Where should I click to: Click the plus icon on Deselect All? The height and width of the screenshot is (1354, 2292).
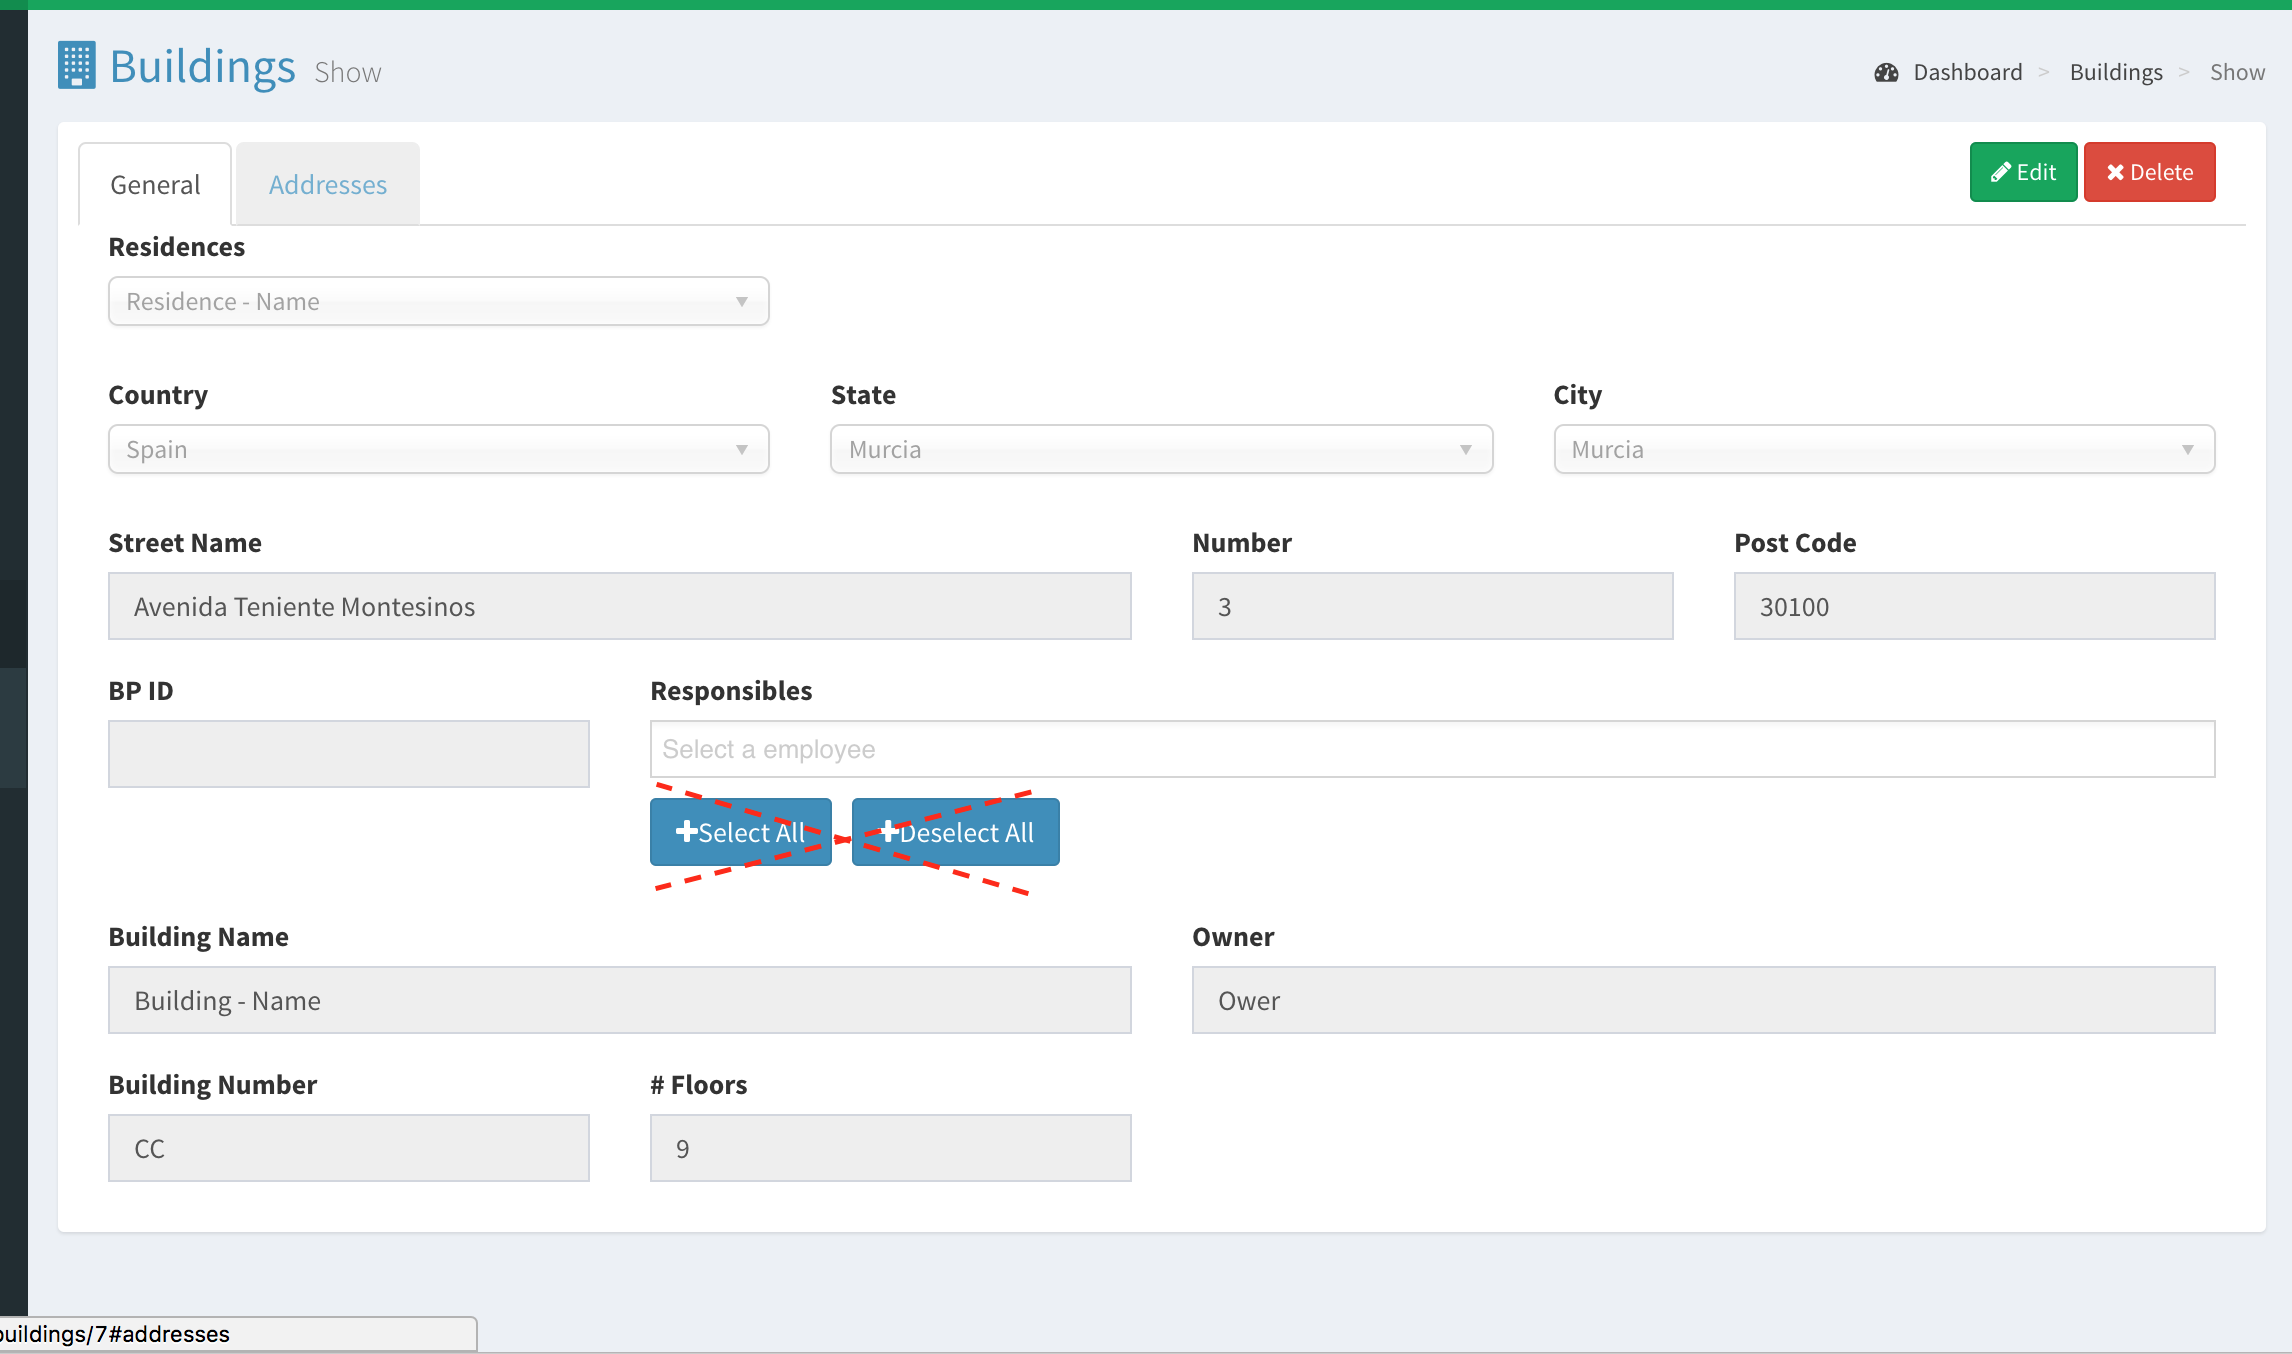pos(889,832)
